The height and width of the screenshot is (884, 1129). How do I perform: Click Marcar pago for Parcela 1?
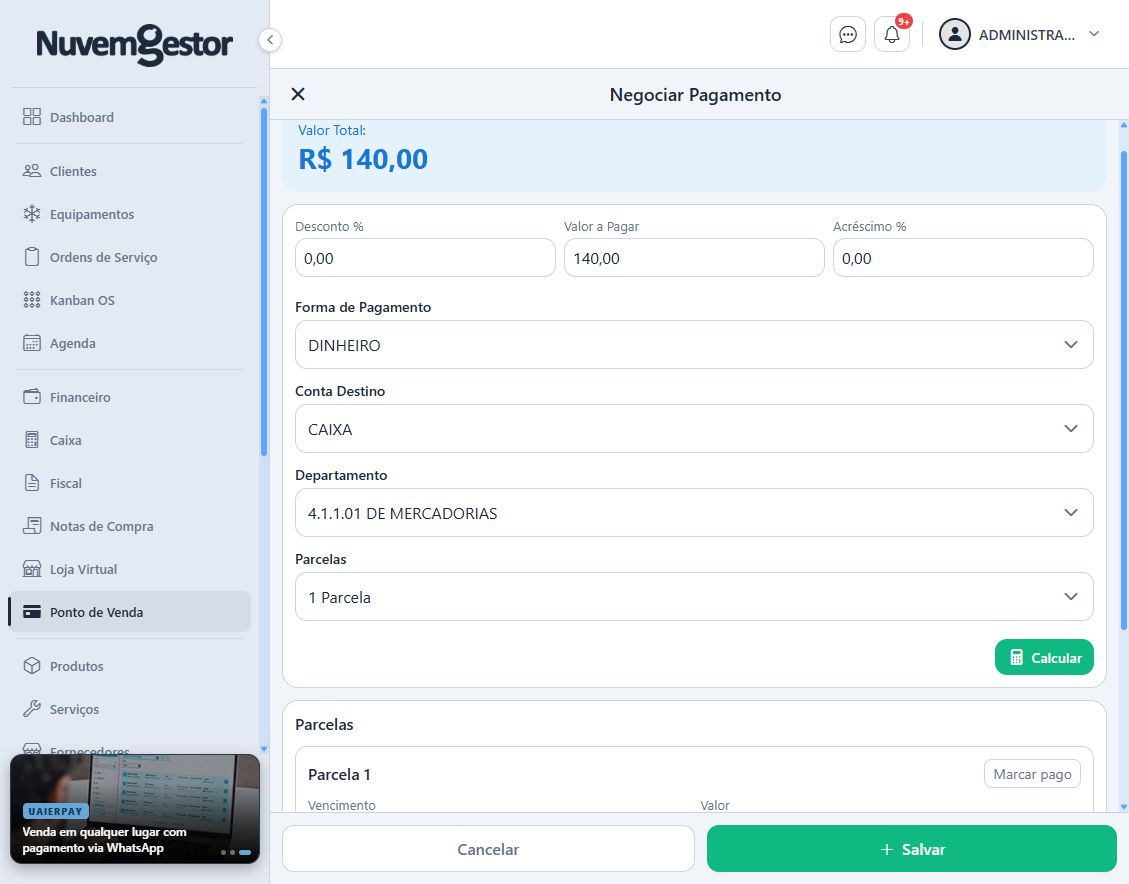coord(1032,774)
